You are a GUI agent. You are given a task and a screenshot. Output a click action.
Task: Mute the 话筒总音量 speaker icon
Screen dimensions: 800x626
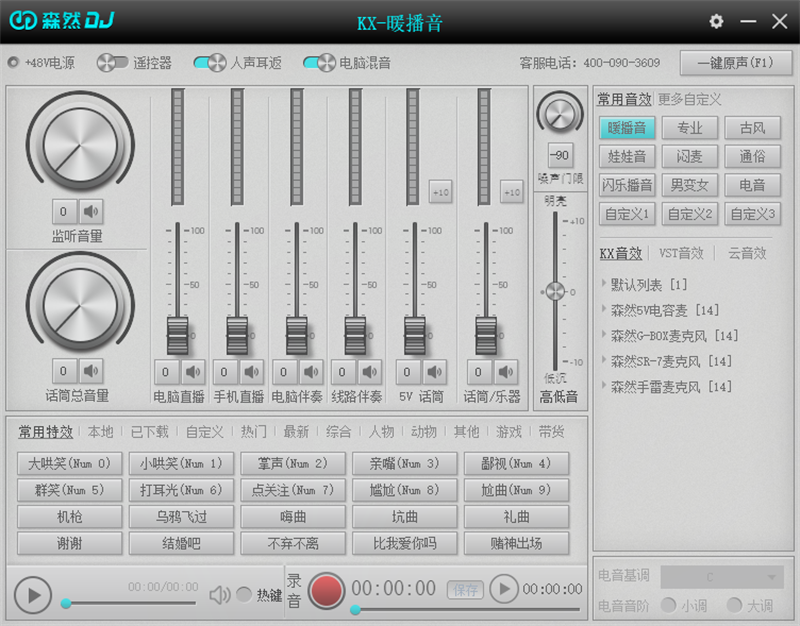click(x=92, y=370)
